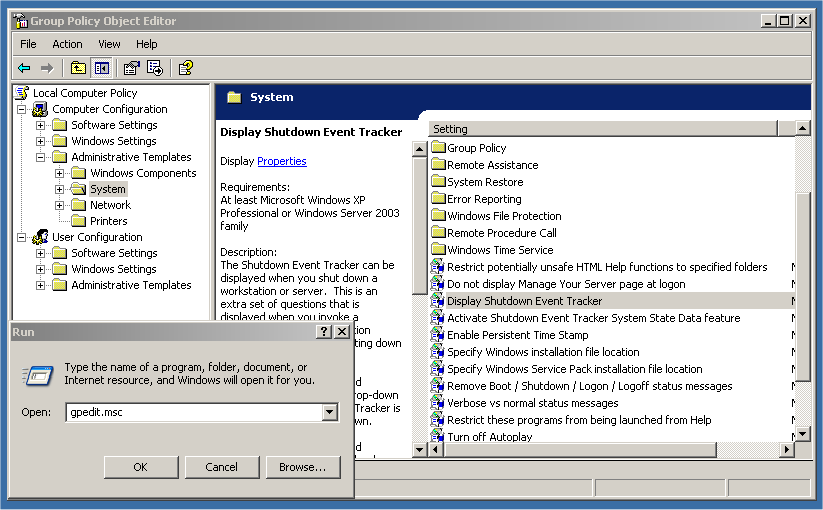
Task: Open the Properties toolbar icon
Action: (131, 68)
